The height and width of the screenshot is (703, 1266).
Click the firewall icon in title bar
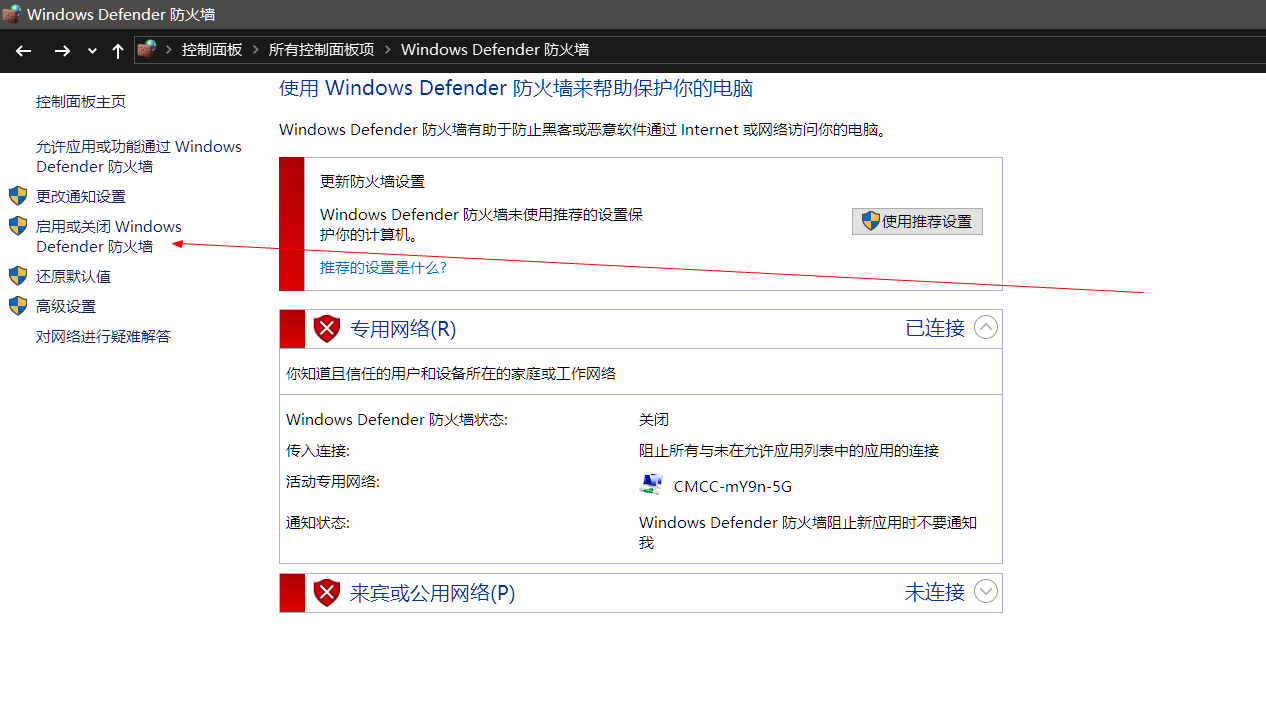pos(12,14)
